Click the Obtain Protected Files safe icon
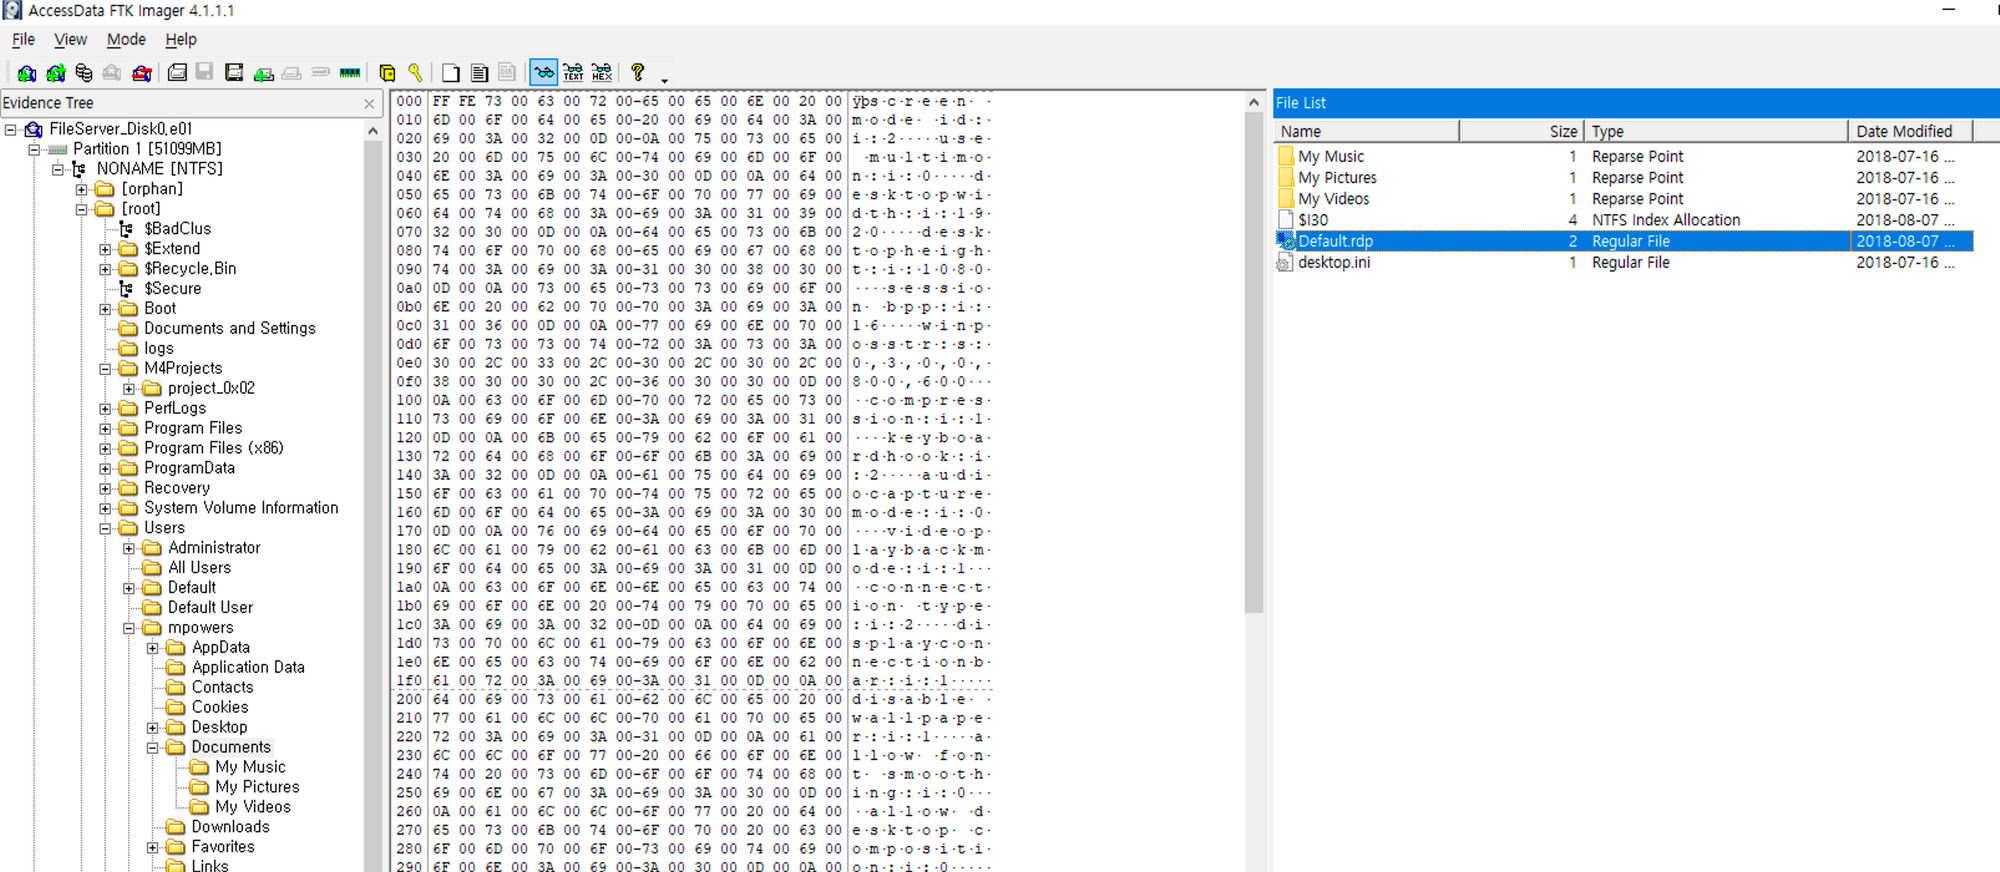The height and width of the screenshot is (872, 2000). click(x=387, y=73)
